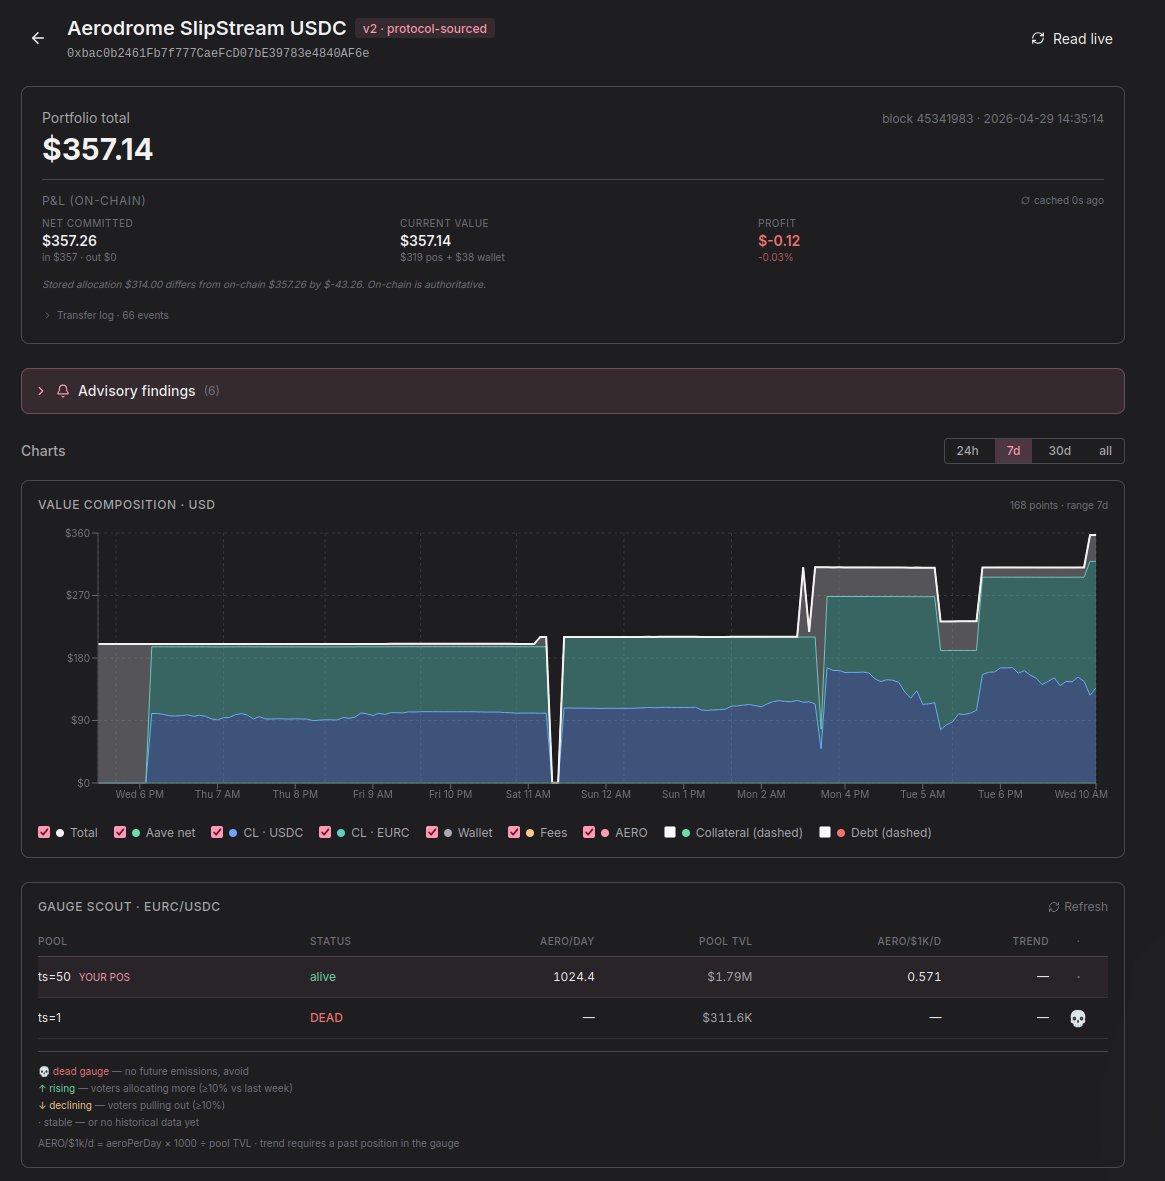Click the alive status text
Screen dimensions: 1165x1181
pos(322,977)
